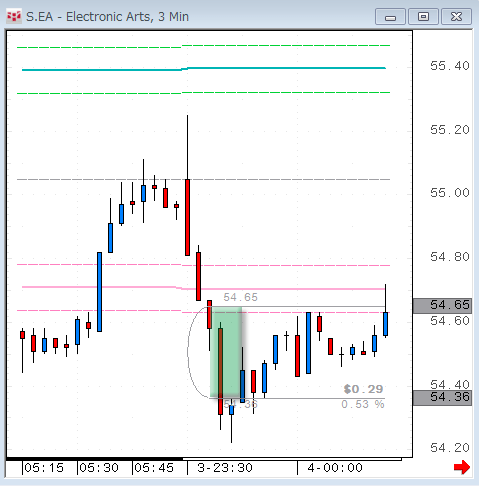This screenshot has height=486, width=479.
Task: Click the window title S.EA - Electronic Arts, 3 Min
Action: (107, 16)
